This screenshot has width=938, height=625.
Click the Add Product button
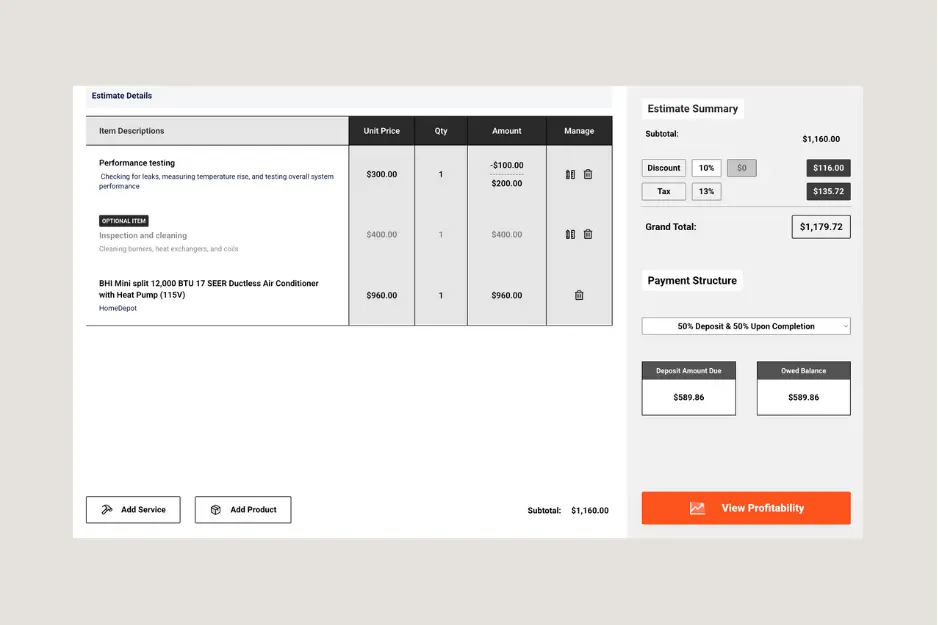click(243, 509)
